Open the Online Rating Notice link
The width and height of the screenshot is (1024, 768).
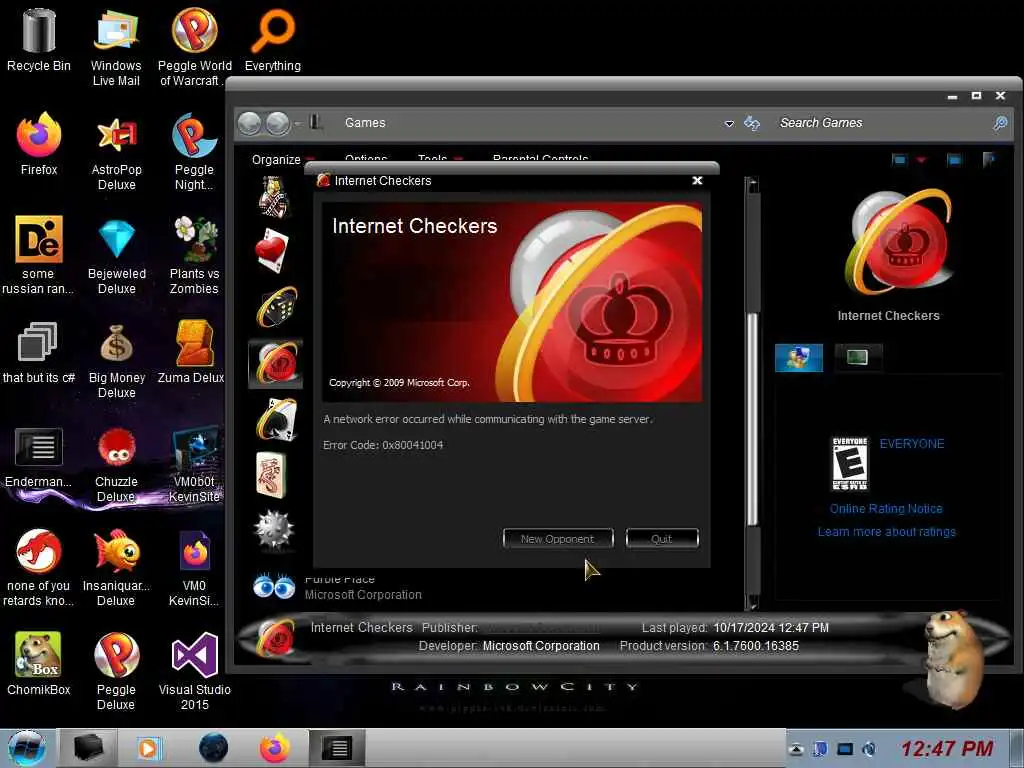pyautogui.click(x=886, y=509)
